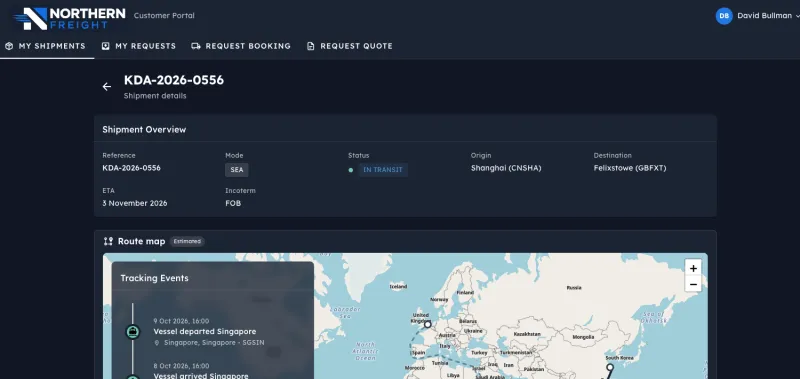This screenshot has width=800, height=379.
Task: Open the My Requests tab
Action: [x=139, y=46]
